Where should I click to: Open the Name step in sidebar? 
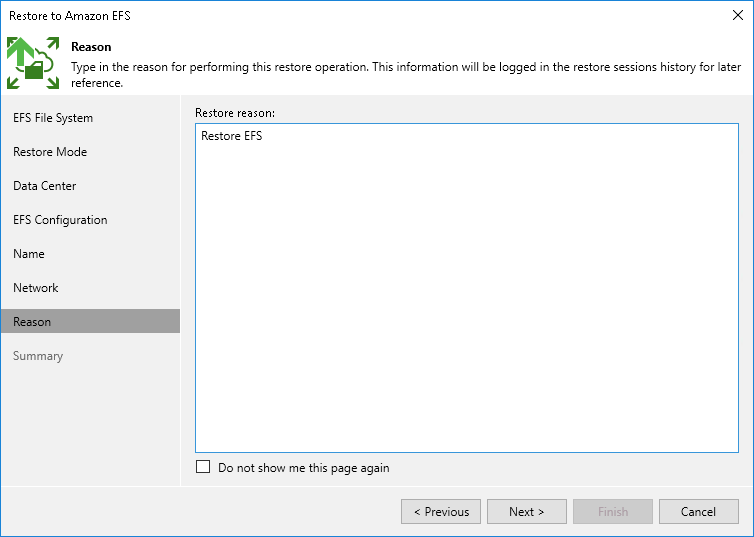[x=29, y=254]
